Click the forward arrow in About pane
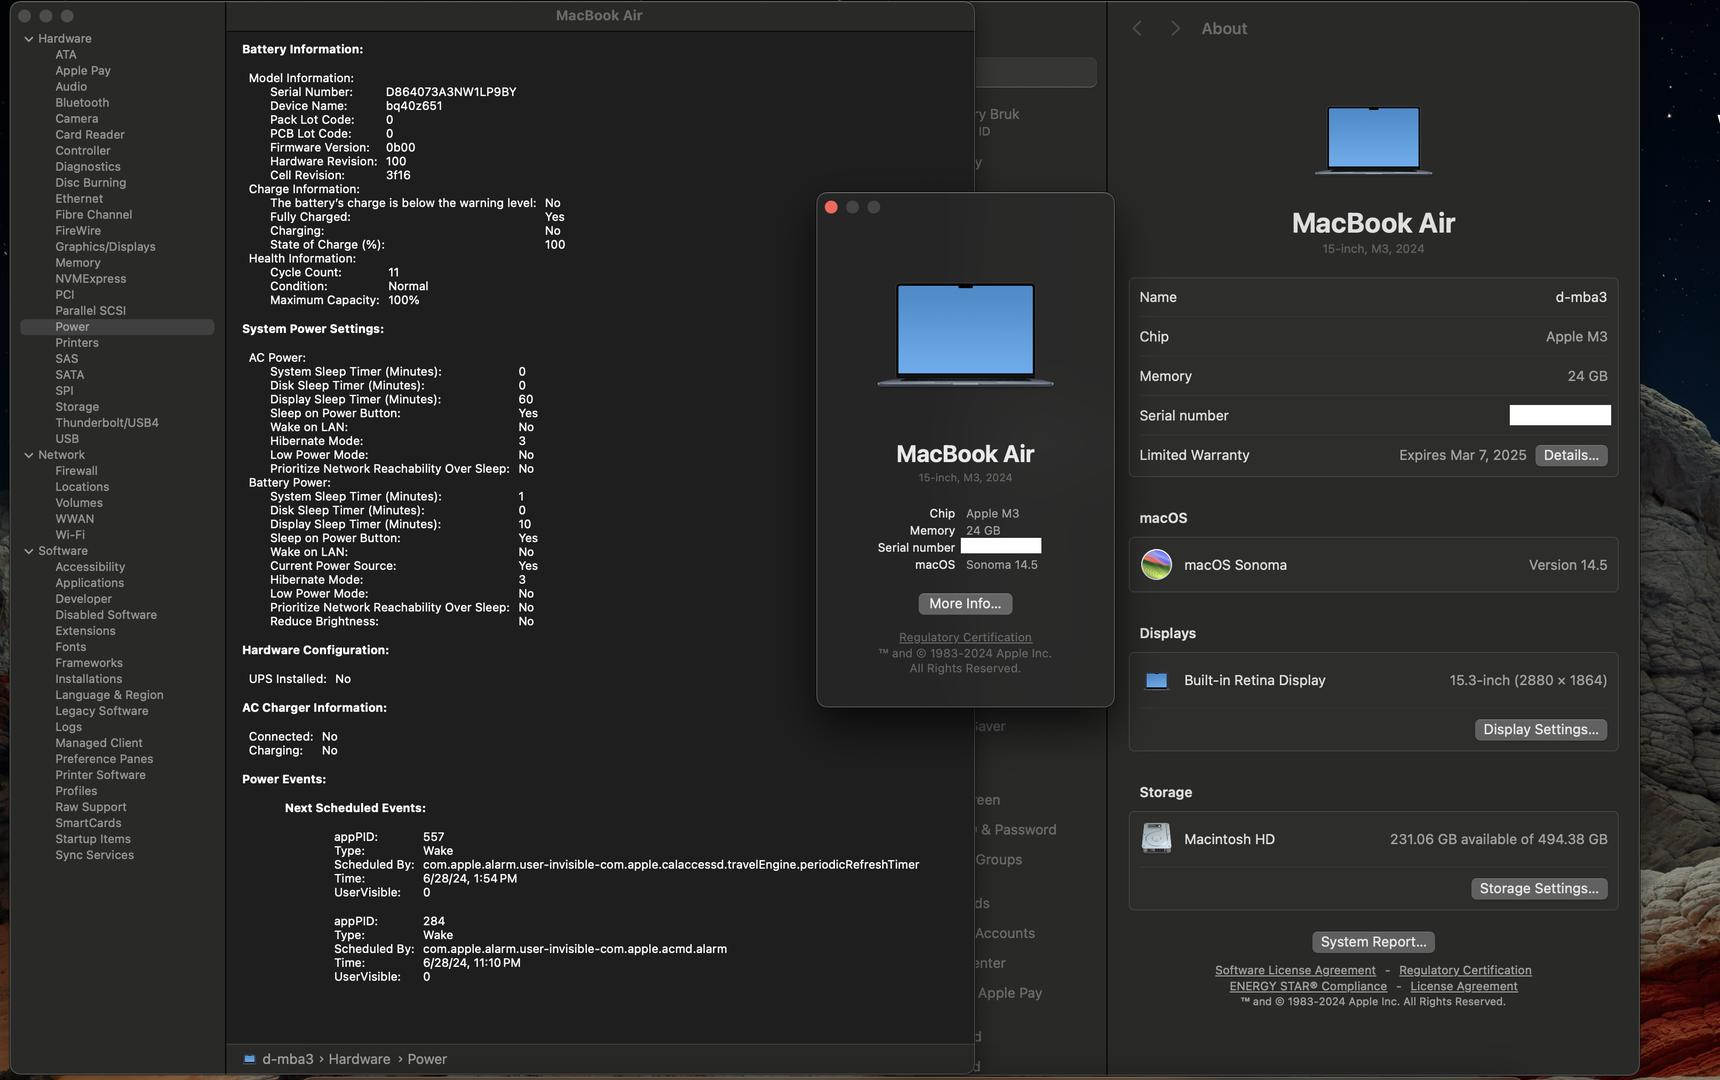Image resolution: width=1720 pixels, height=1080 pixels. click(1175, 29)
